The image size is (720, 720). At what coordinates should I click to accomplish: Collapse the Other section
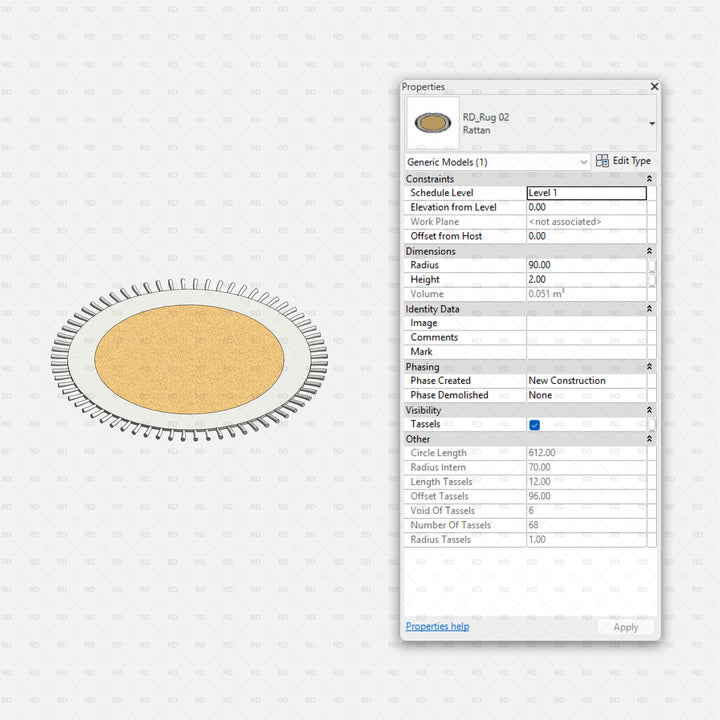point(649,439)
